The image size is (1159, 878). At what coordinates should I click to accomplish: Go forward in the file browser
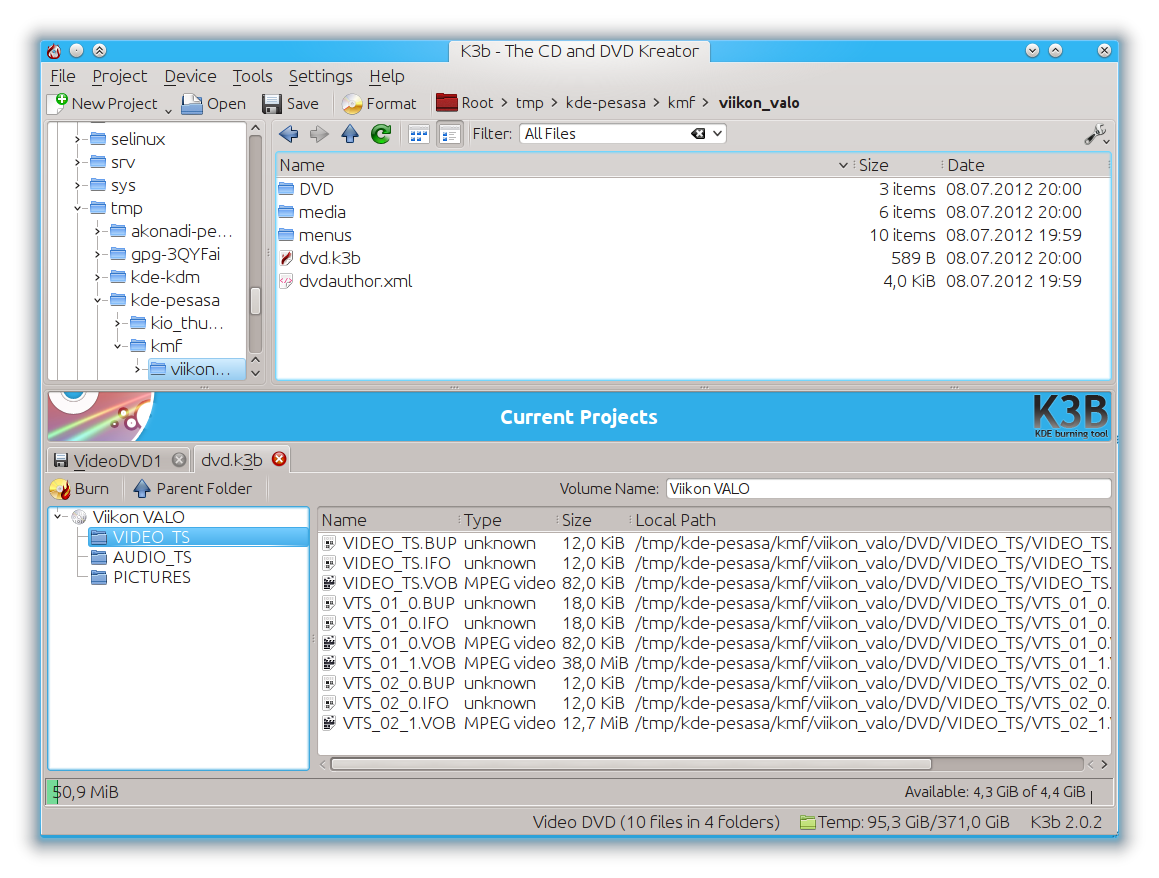click(319, 134)
